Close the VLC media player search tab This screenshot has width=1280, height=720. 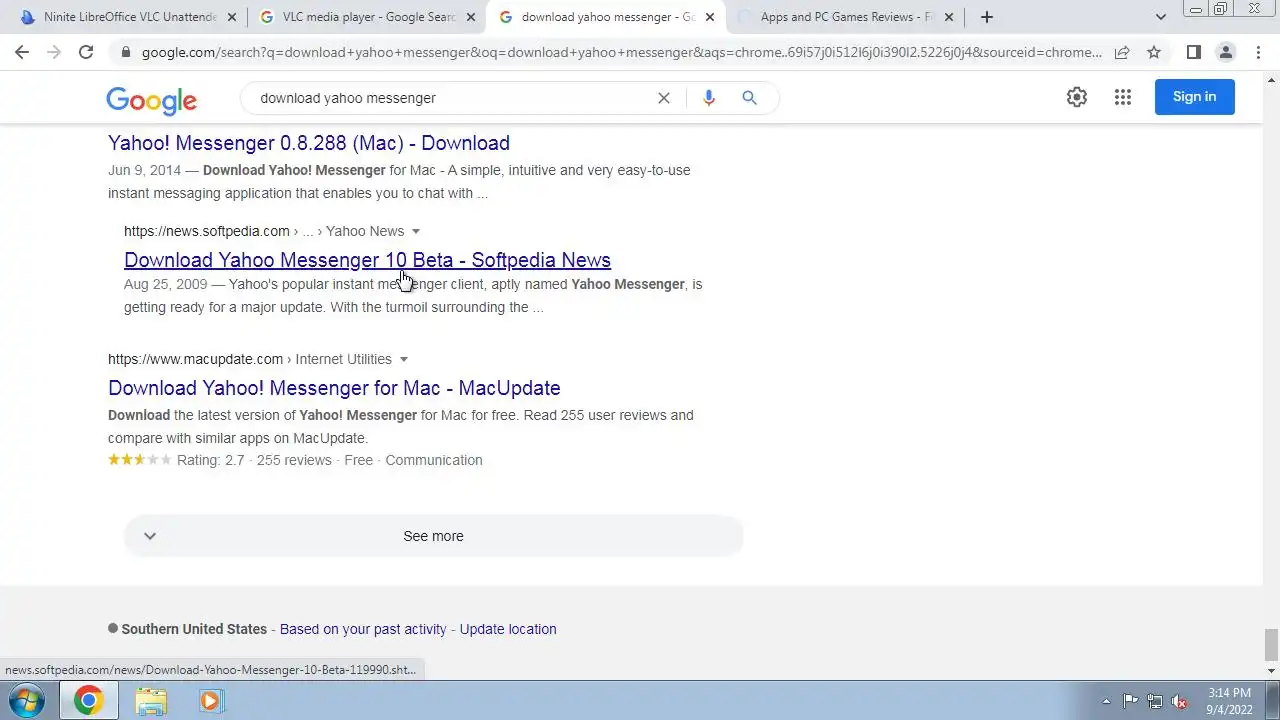pos(471,17)
